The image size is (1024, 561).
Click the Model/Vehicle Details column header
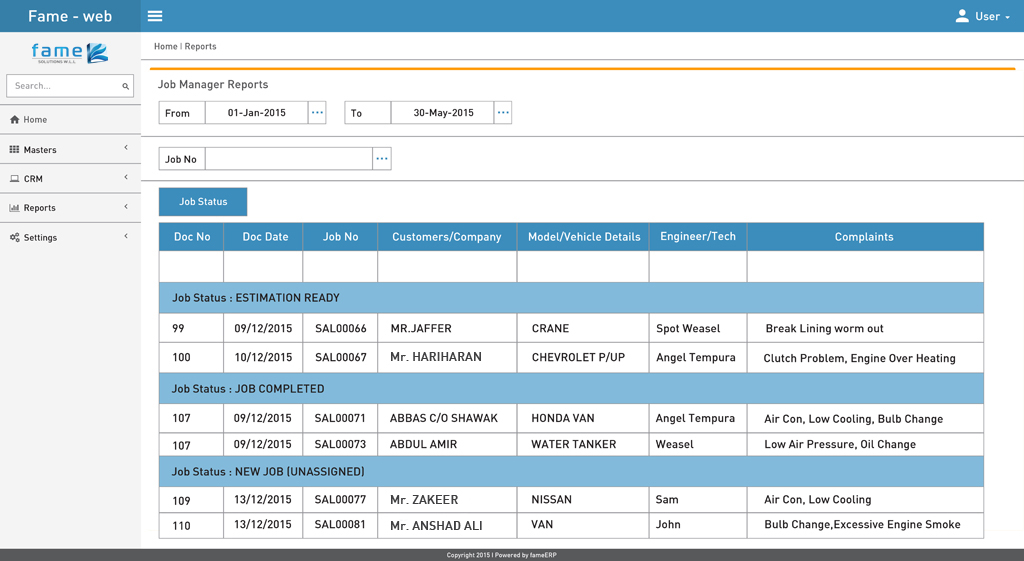click(584, 237)
